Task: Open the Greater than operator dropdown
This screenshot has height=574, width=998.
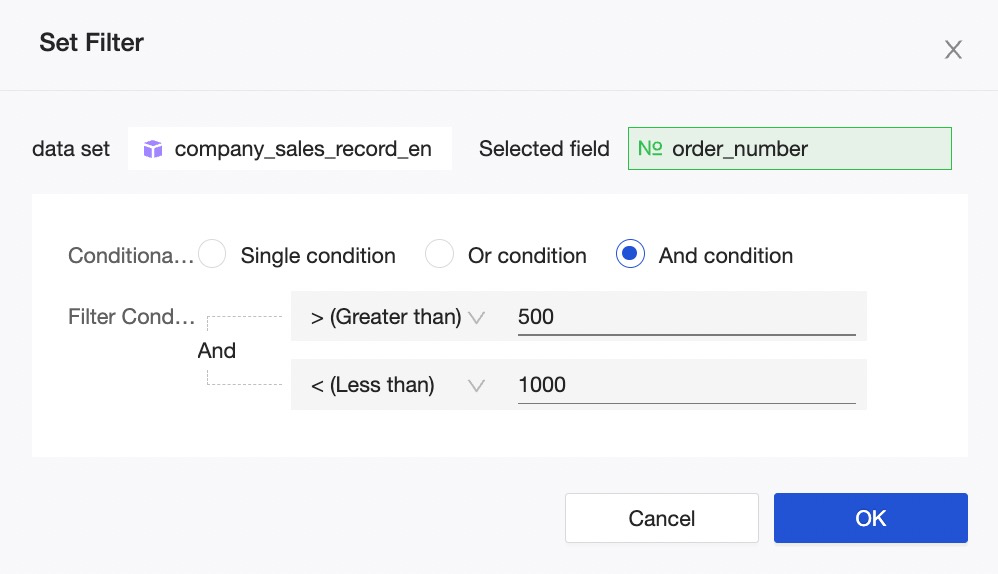Action: coord(397,317)
